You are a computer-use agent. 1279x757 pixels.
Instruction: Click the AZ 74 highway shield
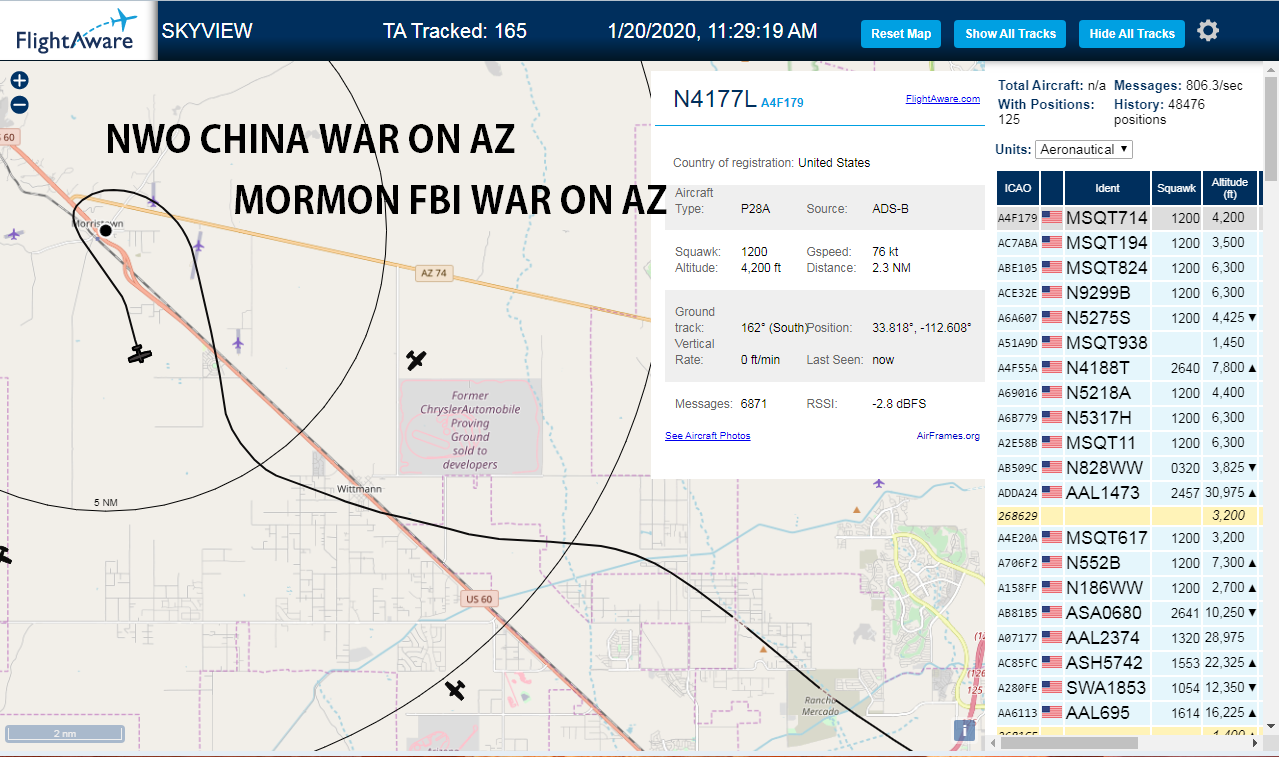432,272
